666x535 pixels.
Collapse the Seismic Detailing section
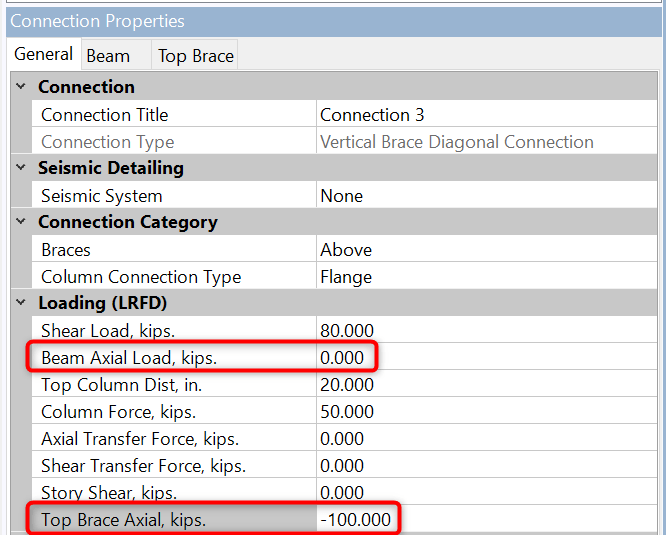click(x=21, y=168)
